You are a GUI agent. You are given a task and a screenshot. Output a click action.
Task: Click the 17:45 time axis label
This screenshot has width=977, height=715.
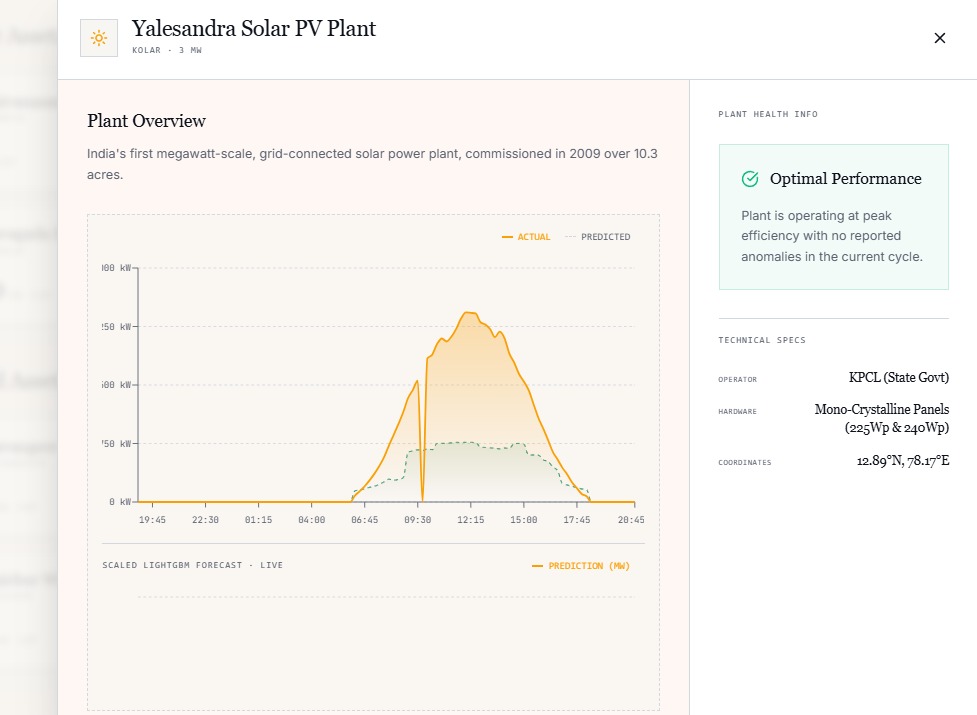click(576, 519)
